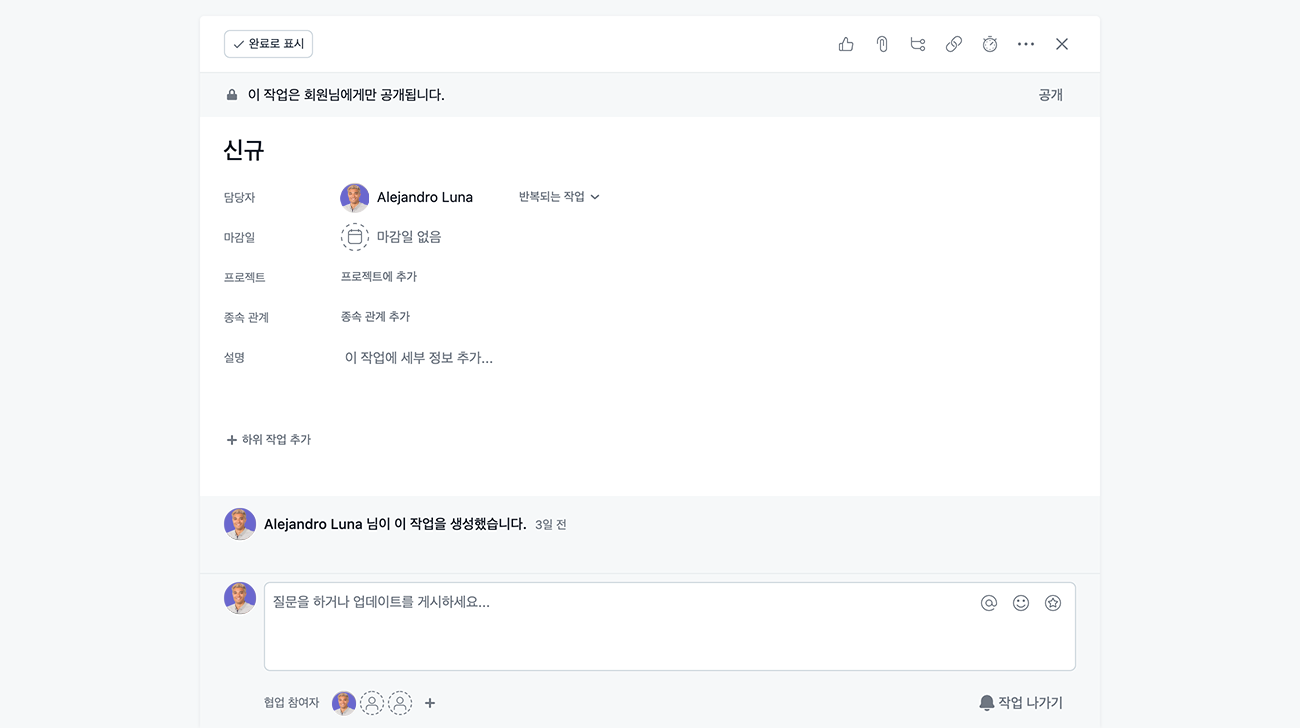Add a subtask with 하위 작업 추가
Viewport: 1300px width, 728px height.
tap(268, 440)
